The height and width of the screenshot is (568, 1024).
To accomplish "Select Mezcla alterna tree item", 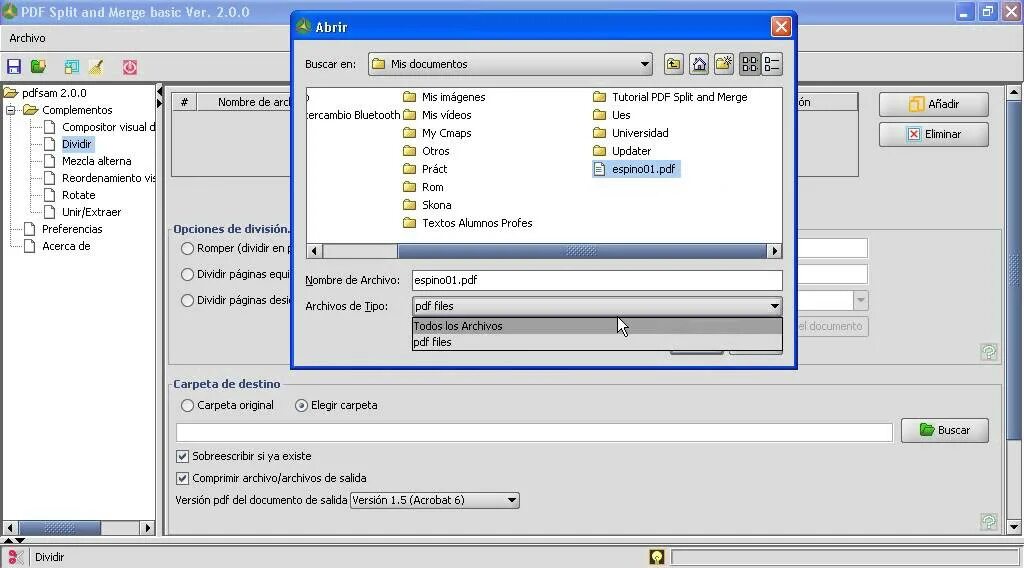I will pos(96,161).
